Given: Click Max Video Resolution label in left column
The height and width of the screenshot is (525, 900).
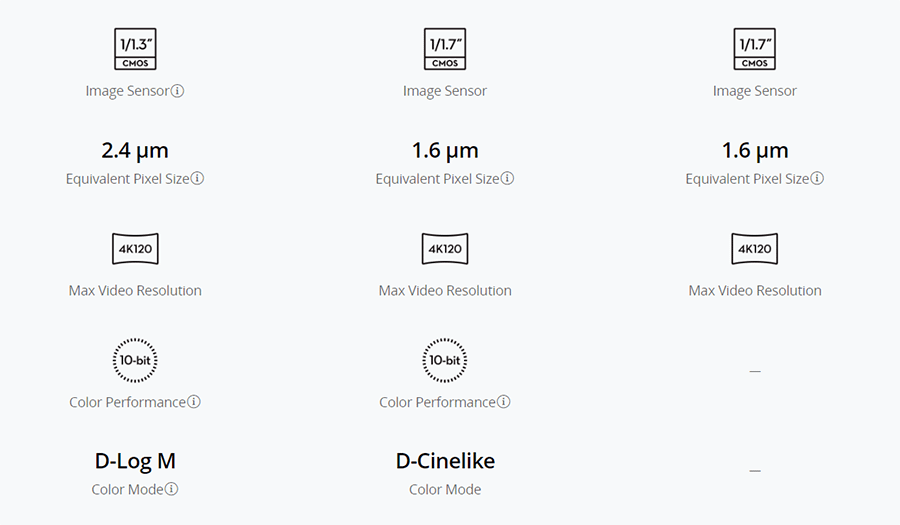Looking at the screenshot, I should (x=135, y=291).
